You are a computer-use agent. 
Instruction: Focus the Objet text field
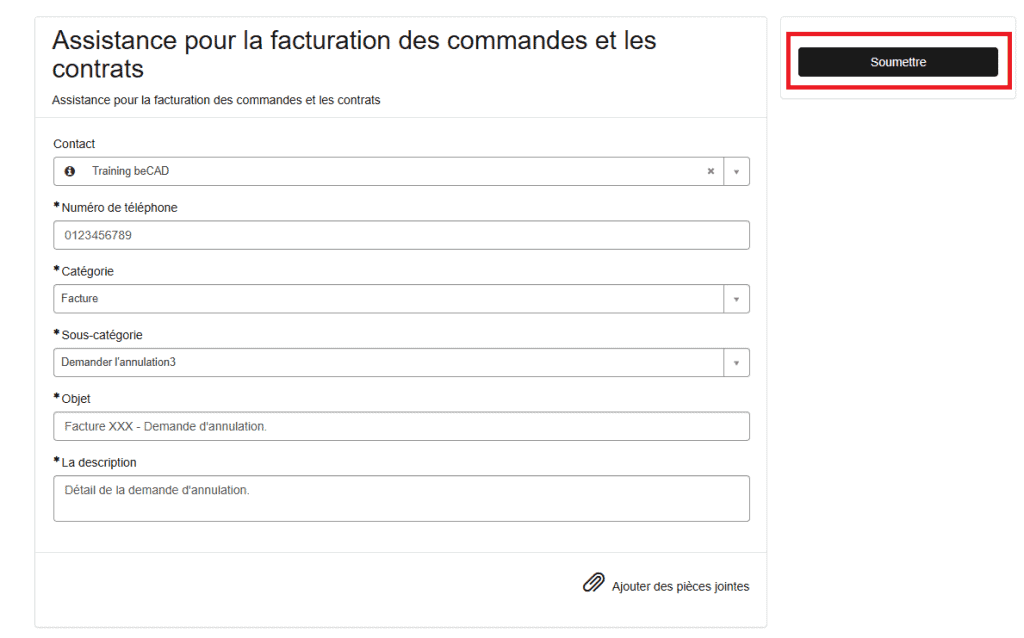point(401,426)
